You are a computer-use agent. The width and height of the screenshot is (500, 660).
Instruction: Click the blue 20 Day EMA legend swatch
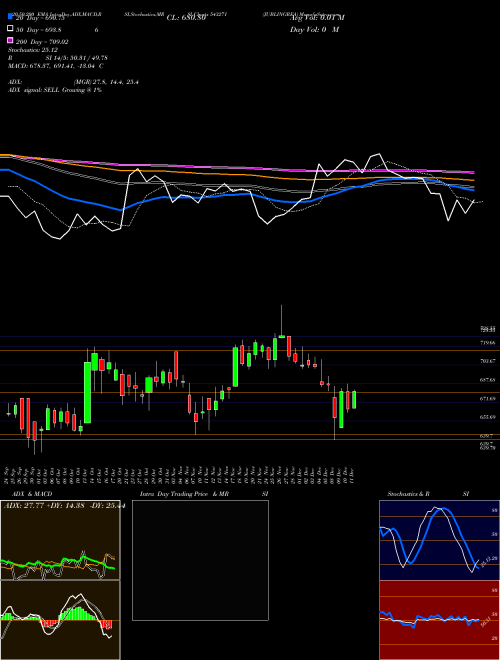pos(10,17)
